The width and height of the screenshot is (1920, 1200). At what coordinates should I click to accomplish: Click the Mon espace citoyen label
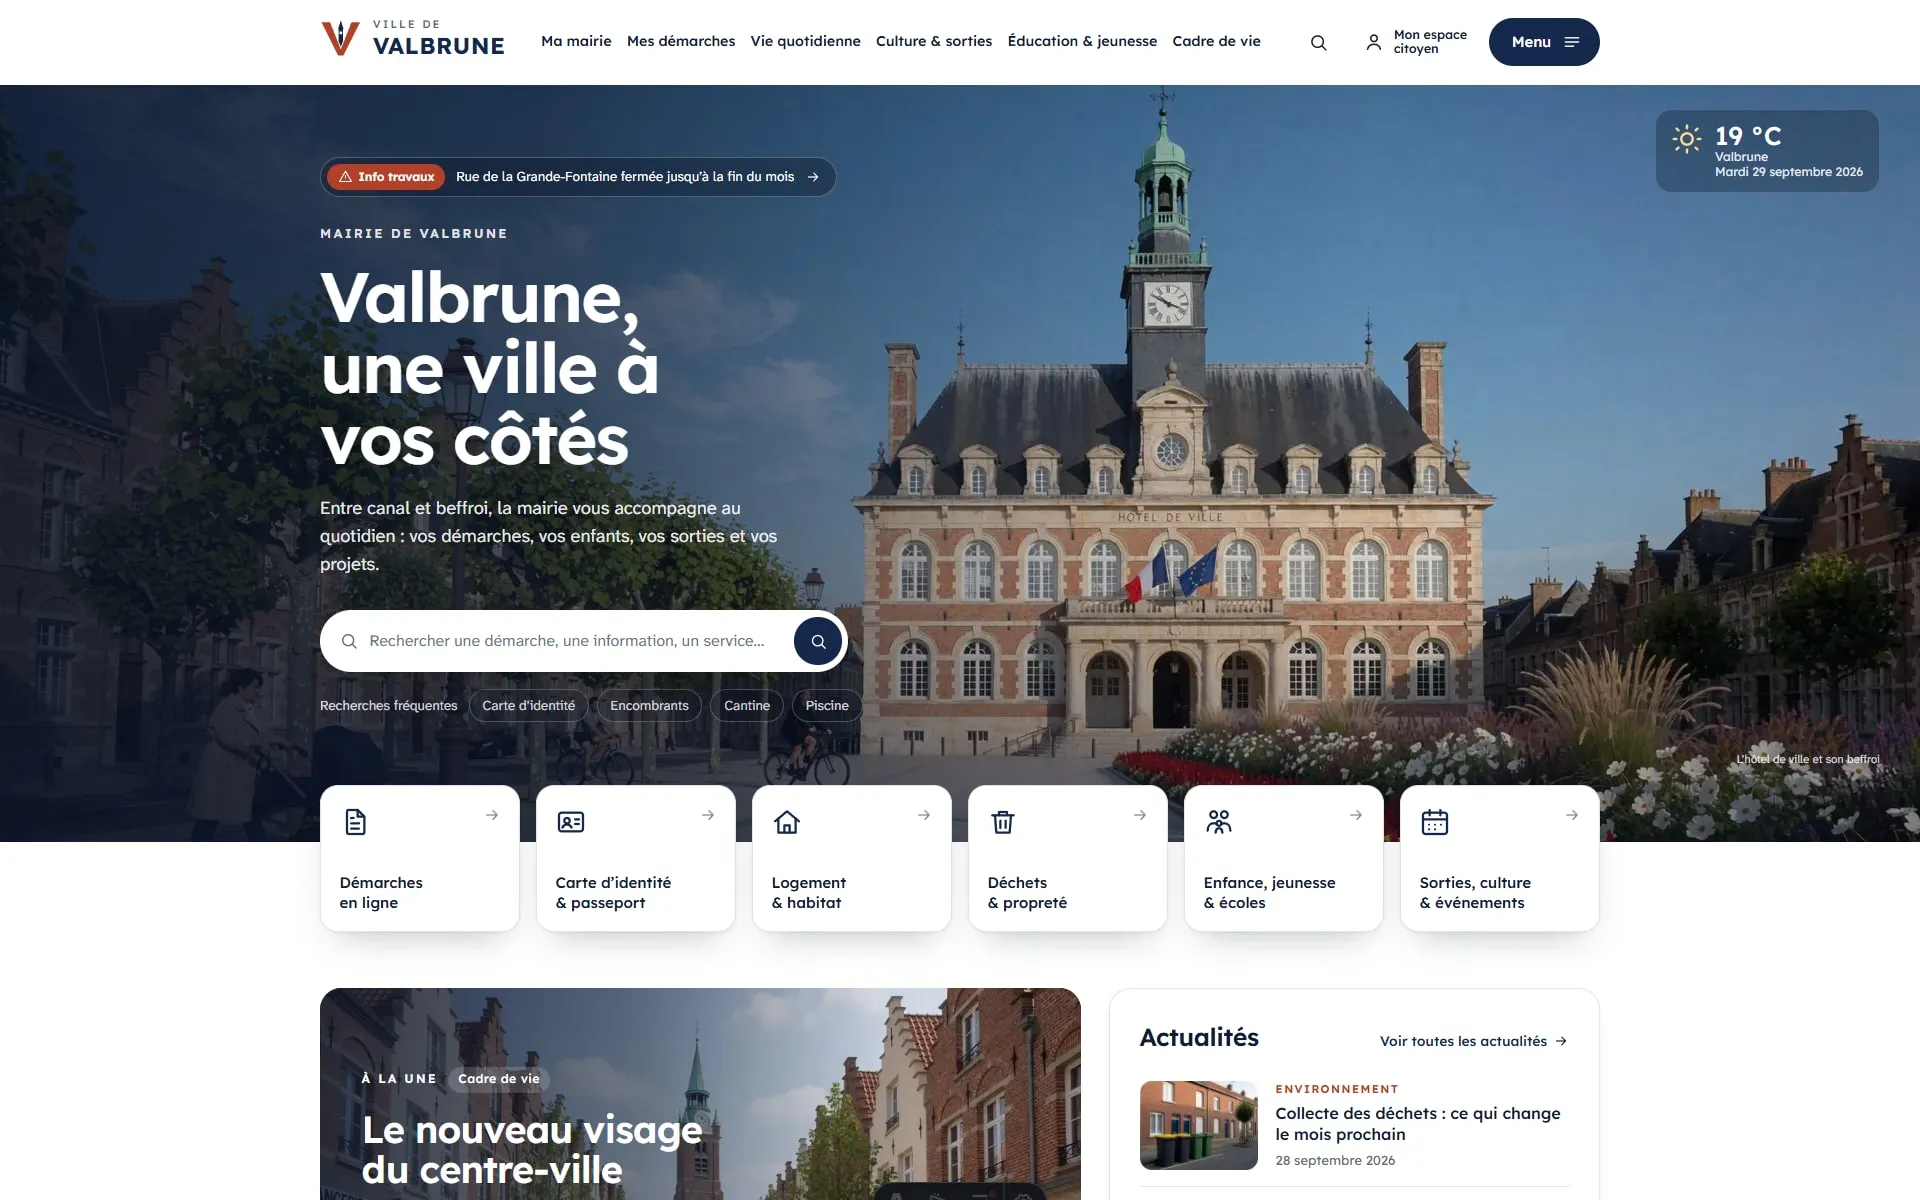[1430, 42]
